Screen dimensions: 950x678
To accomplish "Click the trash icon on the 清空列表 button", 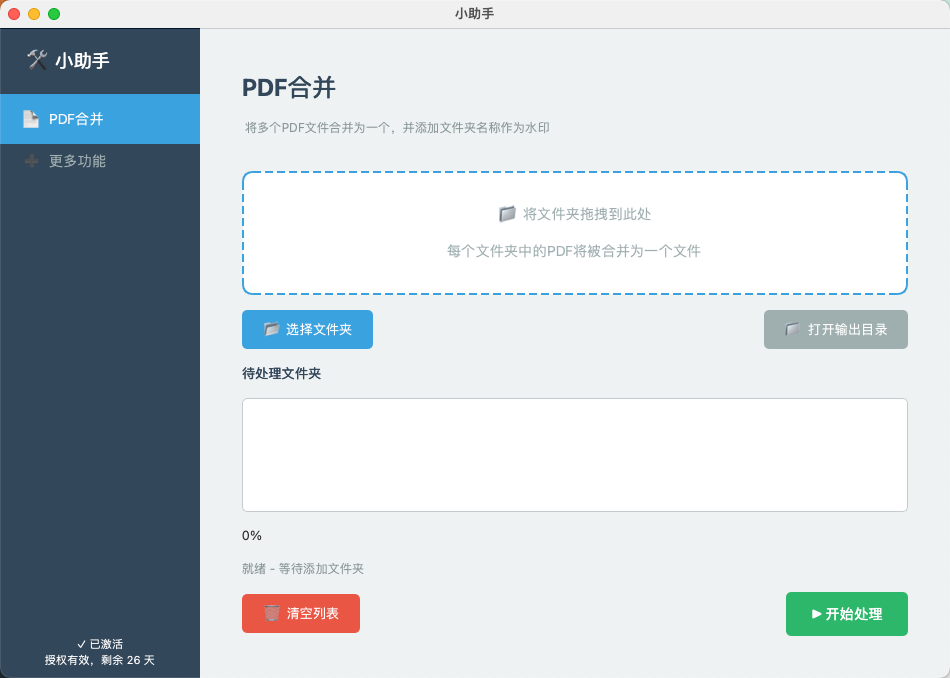I will click(273, 613).
